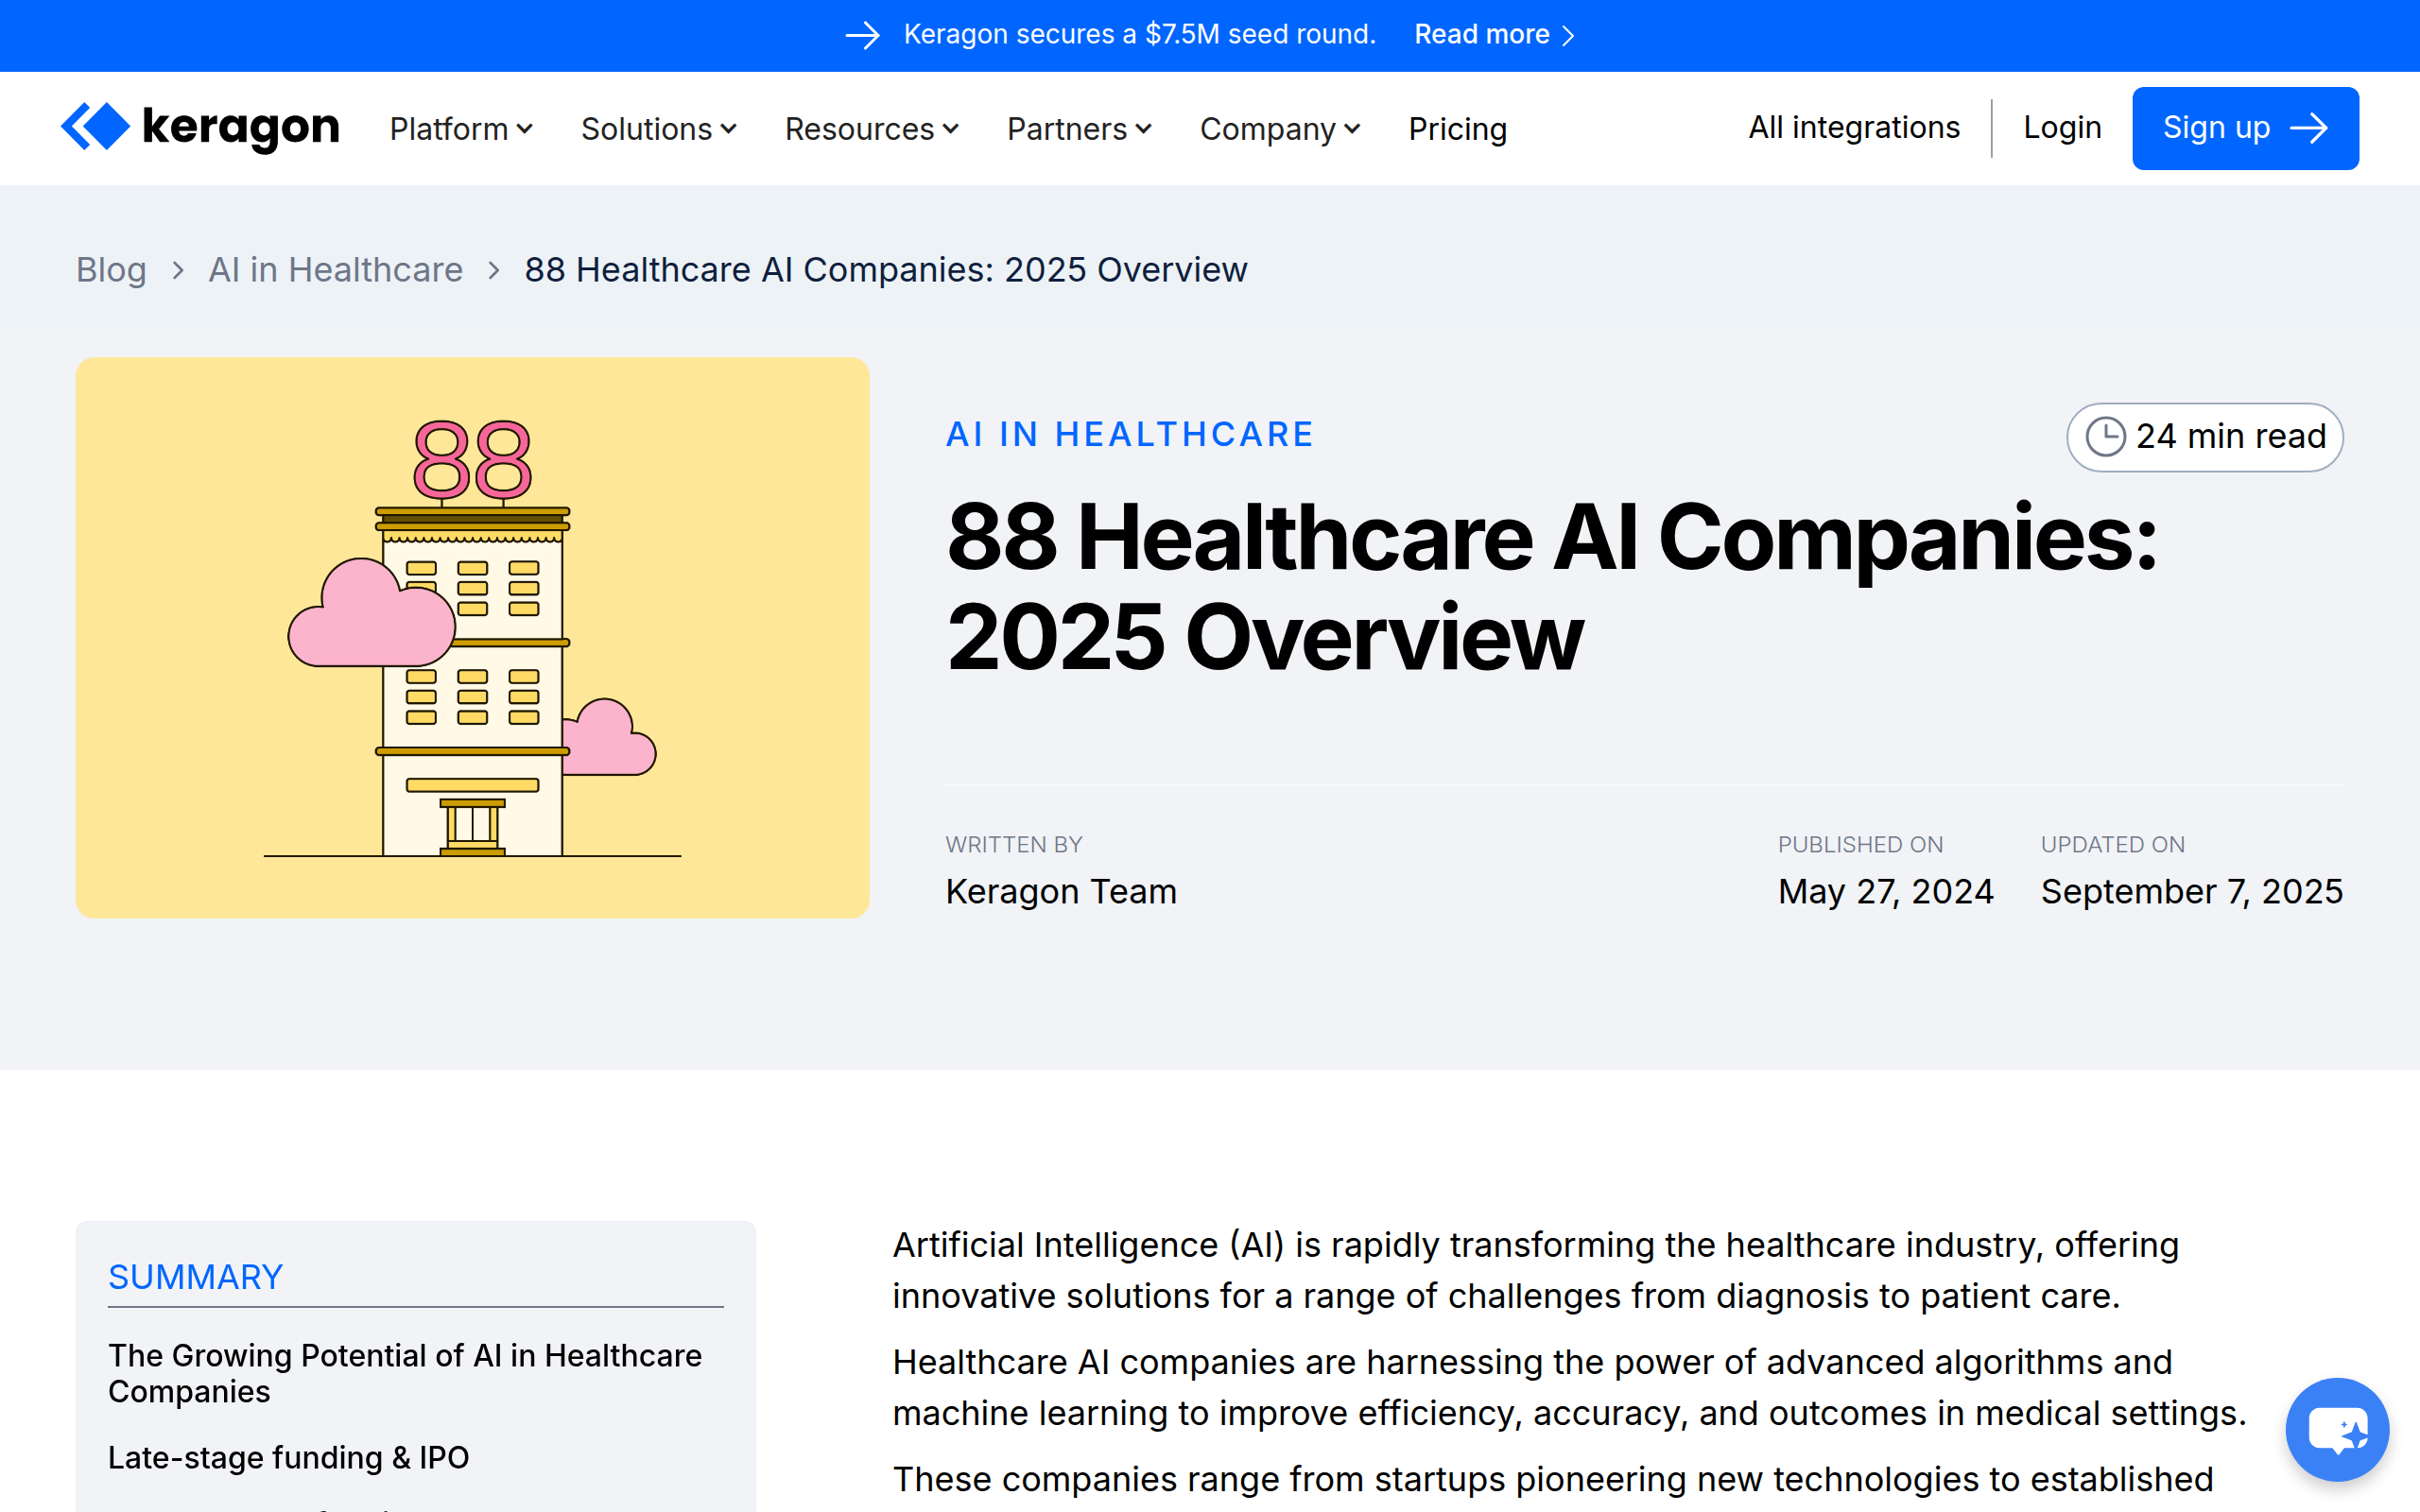The image size is (2420, 1512).
Task: Click the arrow on Sign up button
Action: [2309, 128]
